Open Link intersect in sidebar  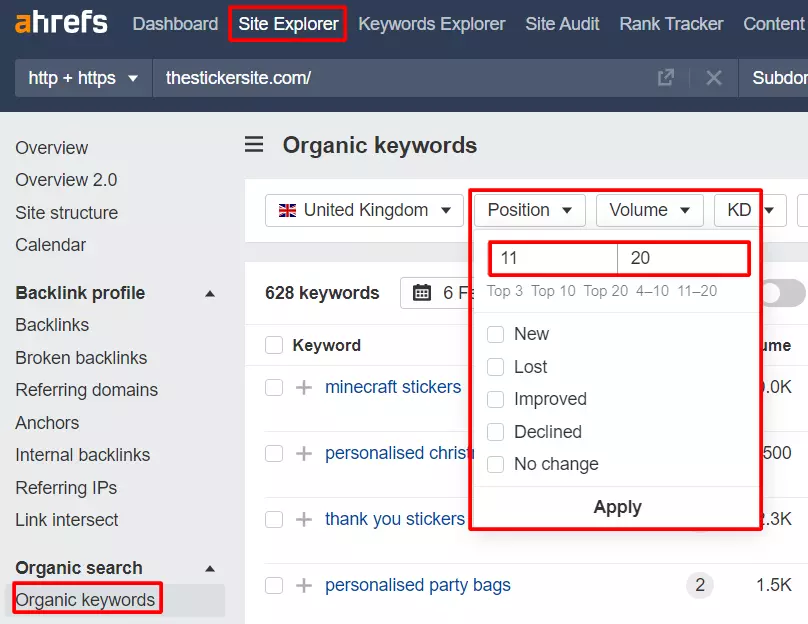pyautogui.click(x=66, y=520)
